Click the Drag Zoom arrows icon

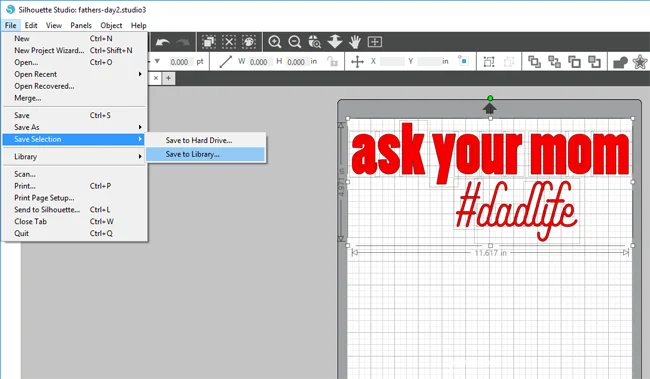(x=335, y=41)
